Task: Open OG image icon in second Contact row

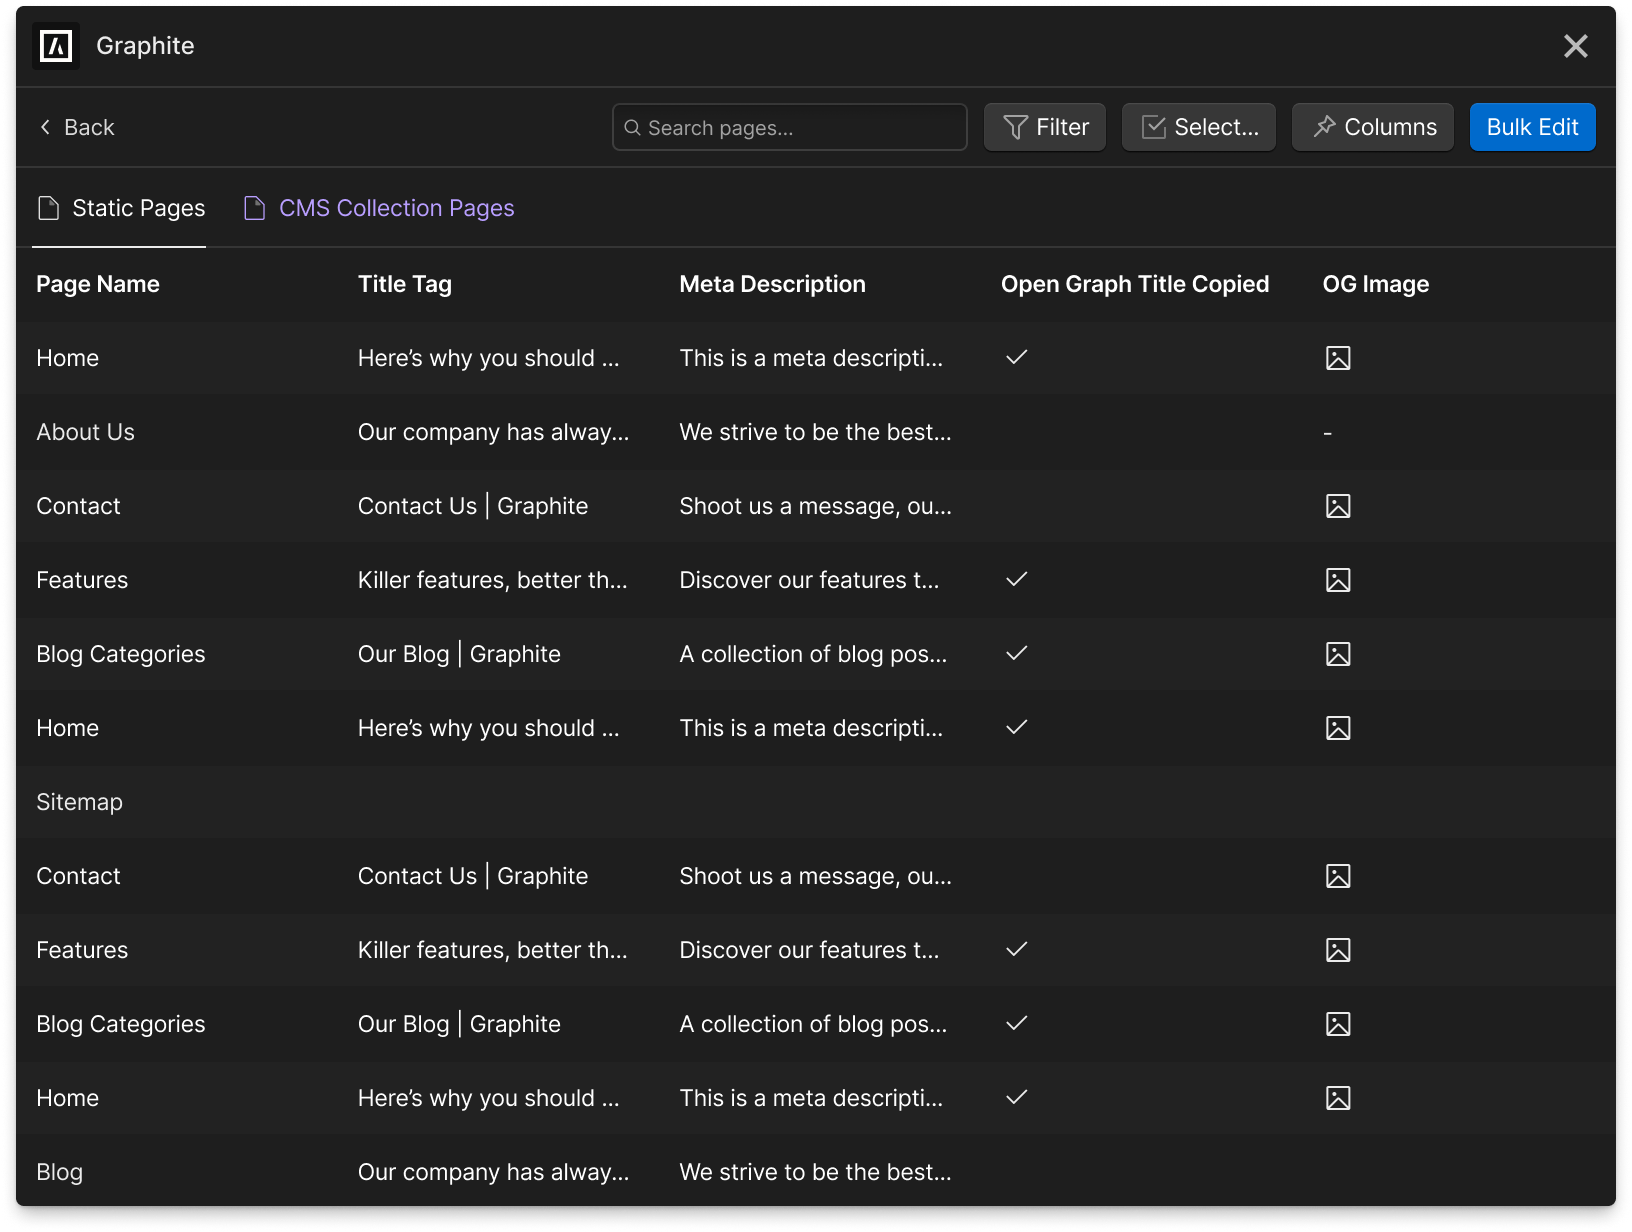Action: [1338, 876]
